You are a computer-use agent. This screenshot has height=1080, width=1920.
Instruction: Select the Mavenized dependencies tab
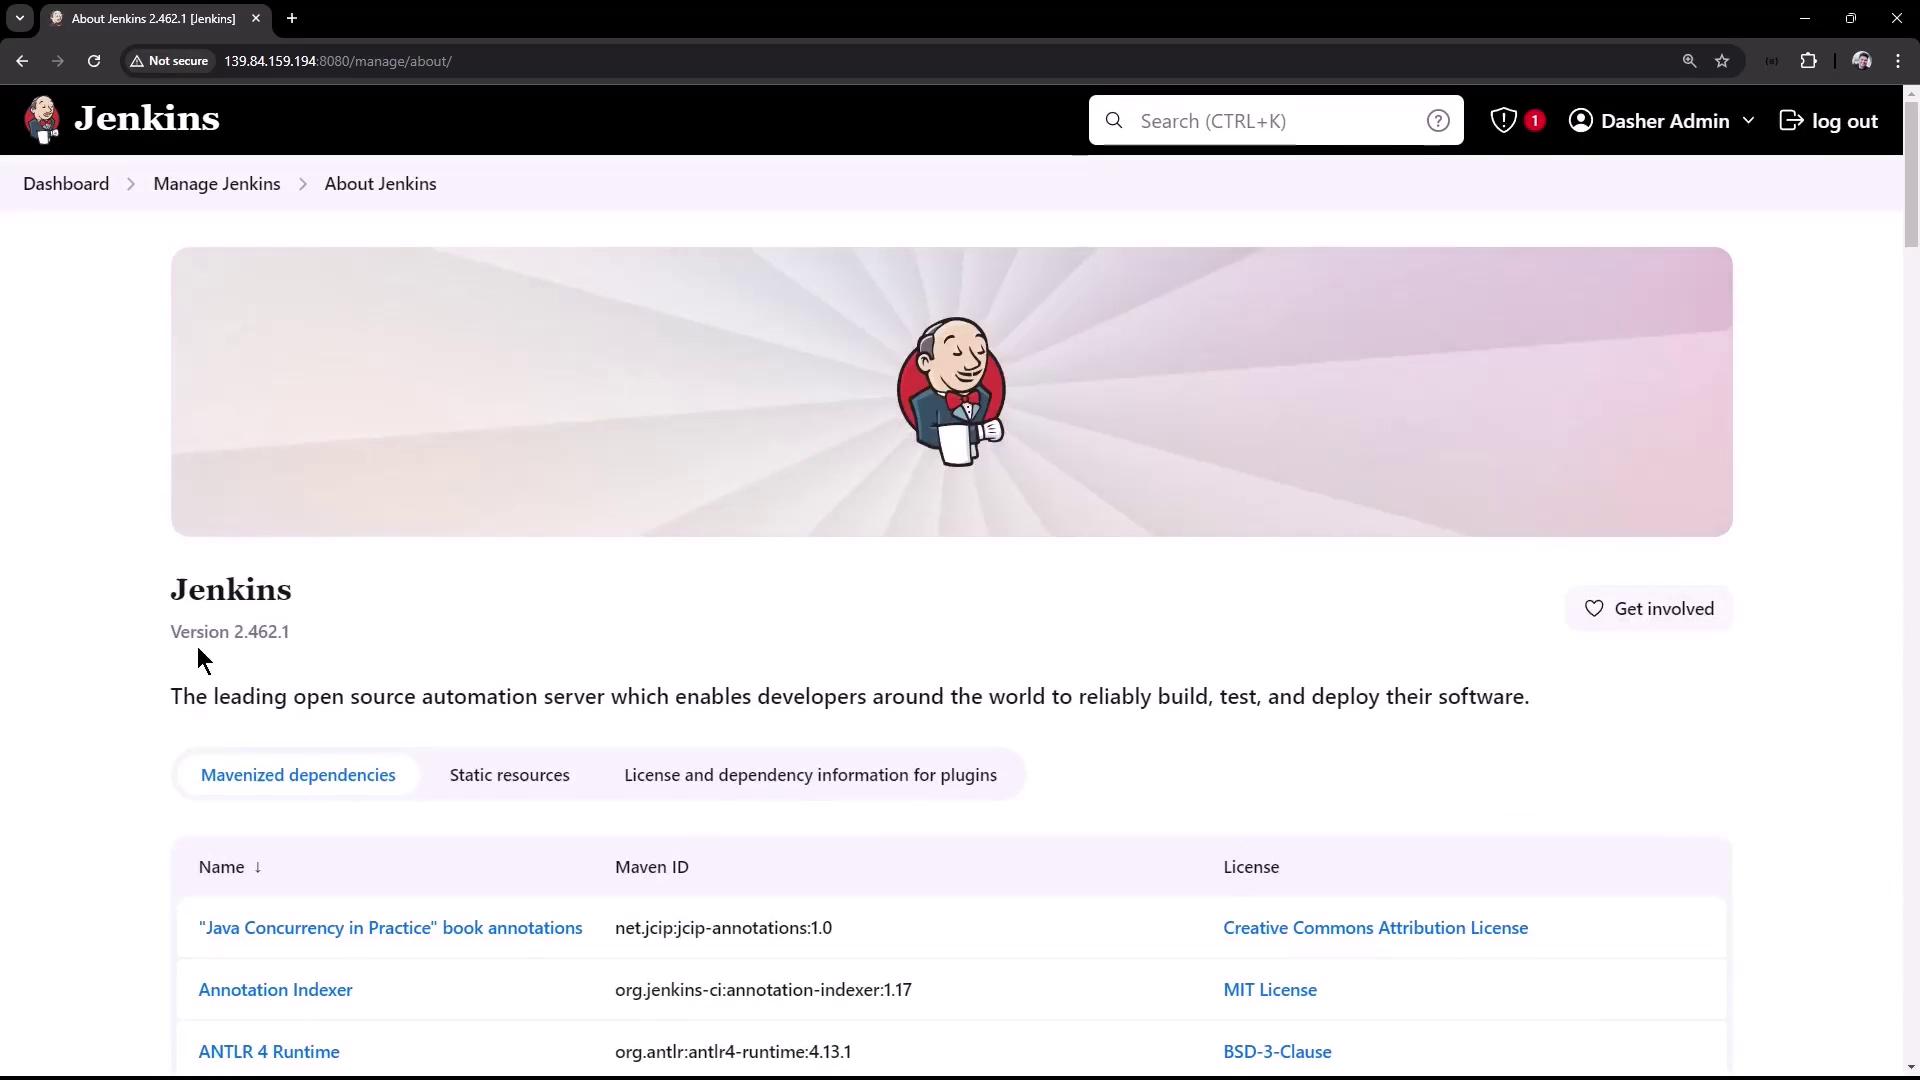[x=298, y=775]
